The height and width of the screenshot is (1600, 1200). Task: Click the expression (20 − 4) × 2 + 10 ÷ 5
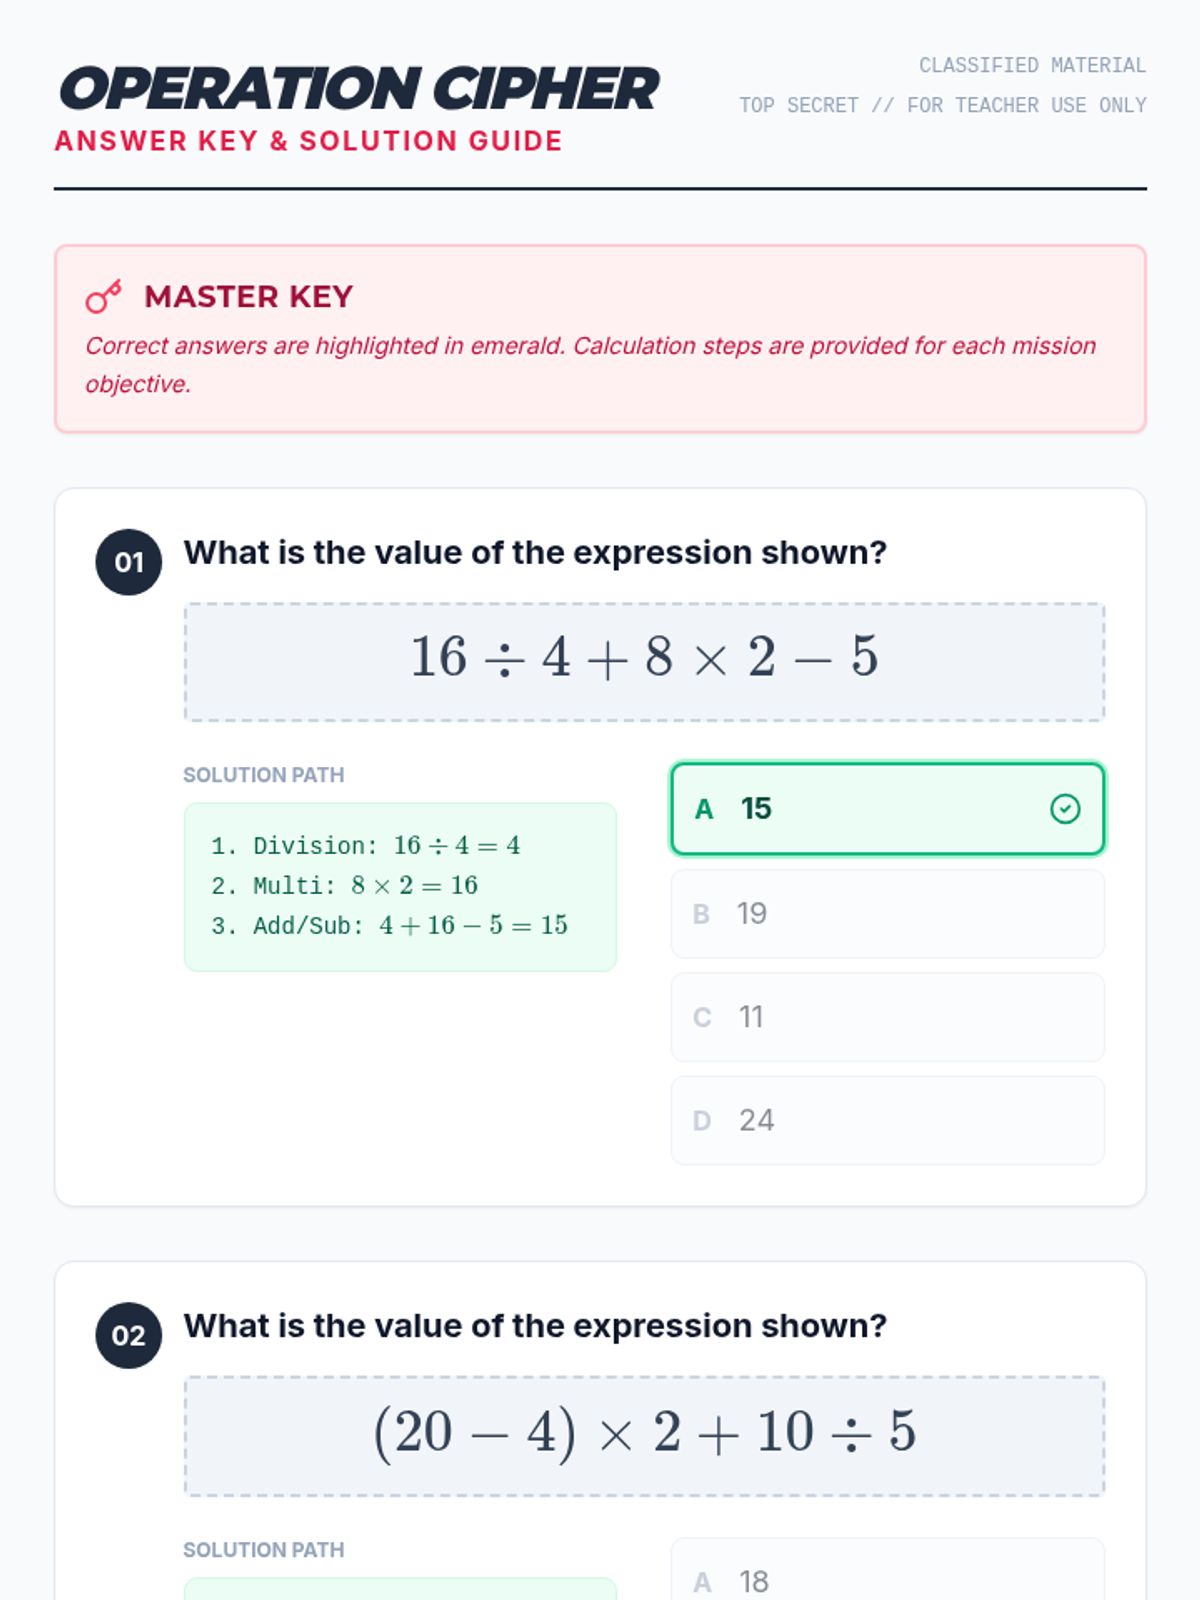(644, 1433)
